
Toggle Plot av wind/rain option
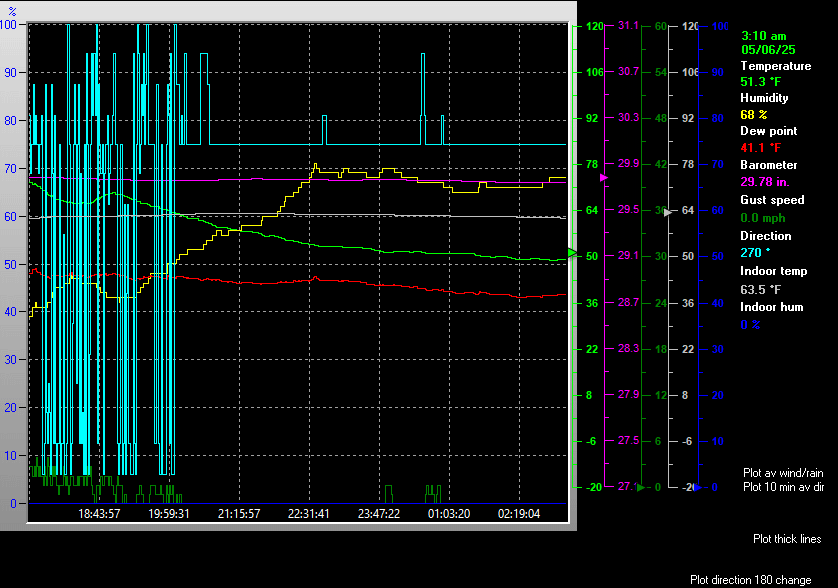pyautogui.click(x=783, y=473)
